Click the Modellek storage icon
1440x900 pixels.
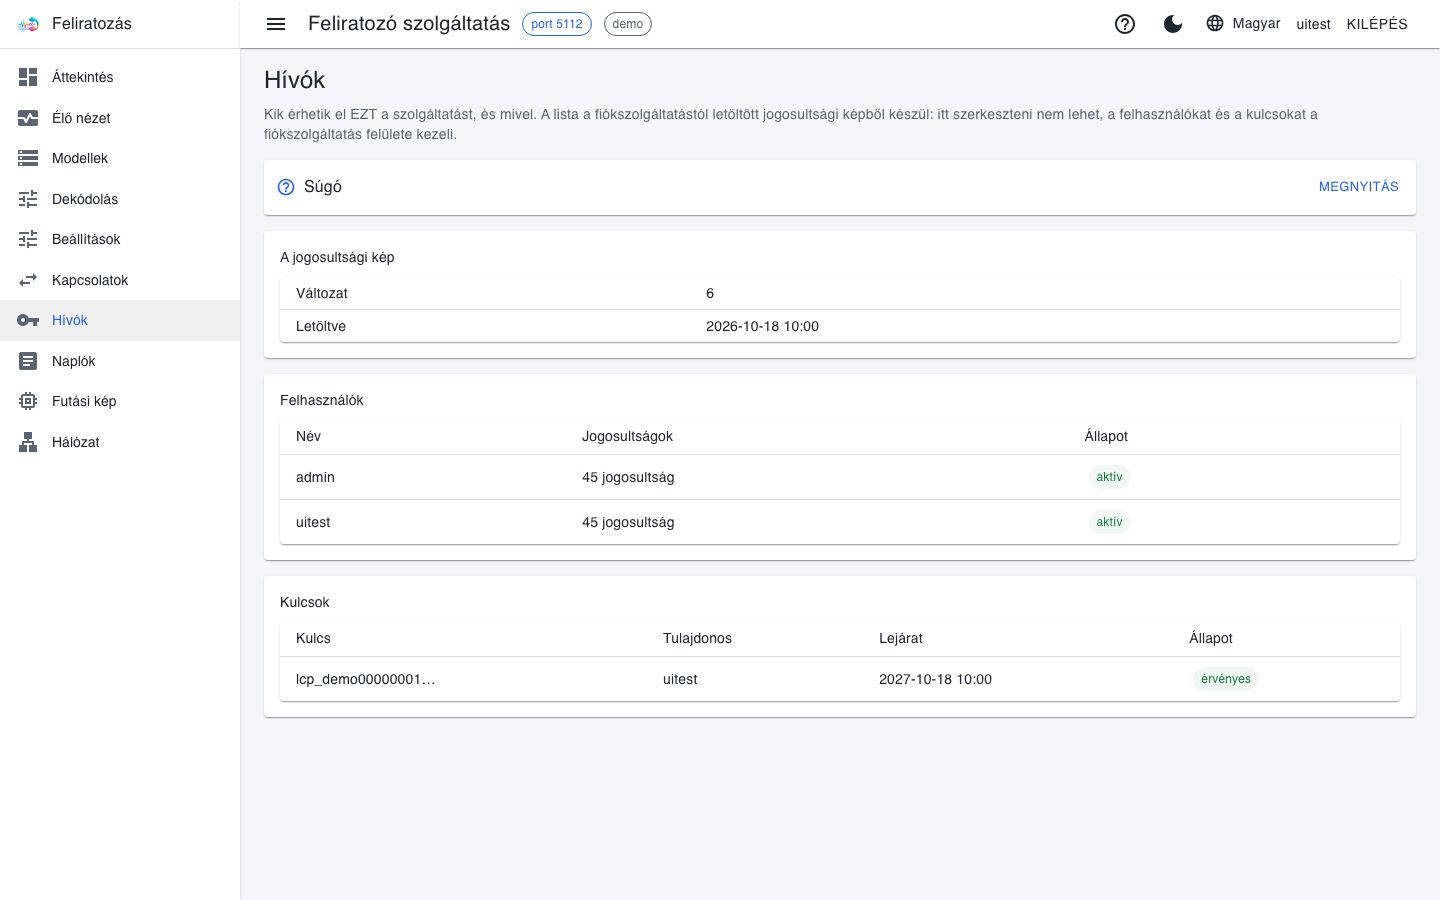click(28, 158)
